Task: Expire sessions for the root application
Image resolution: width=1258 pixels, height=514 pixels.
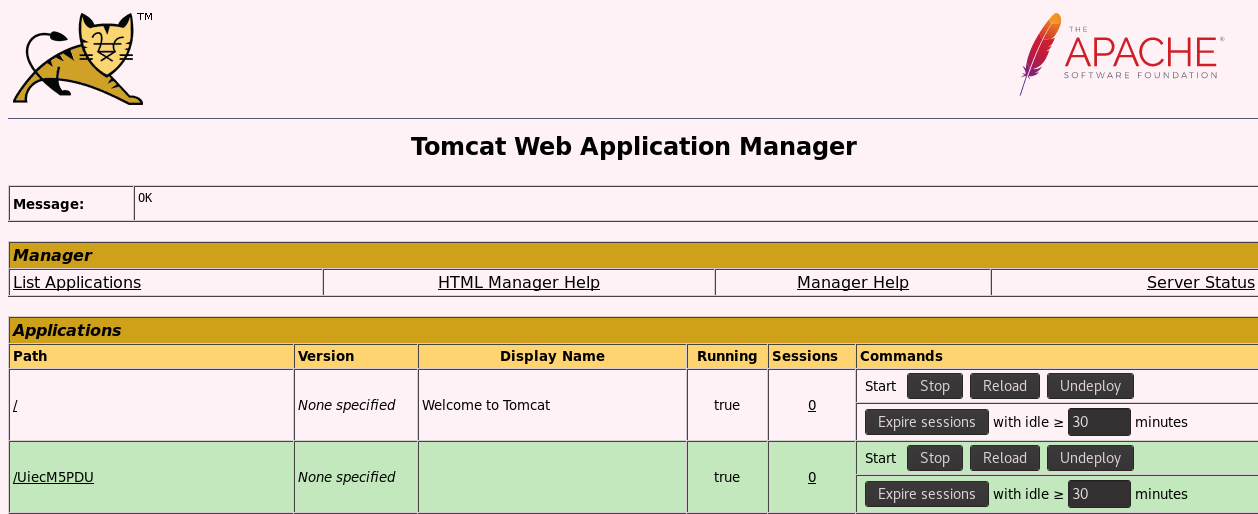Action: point(927,422)
